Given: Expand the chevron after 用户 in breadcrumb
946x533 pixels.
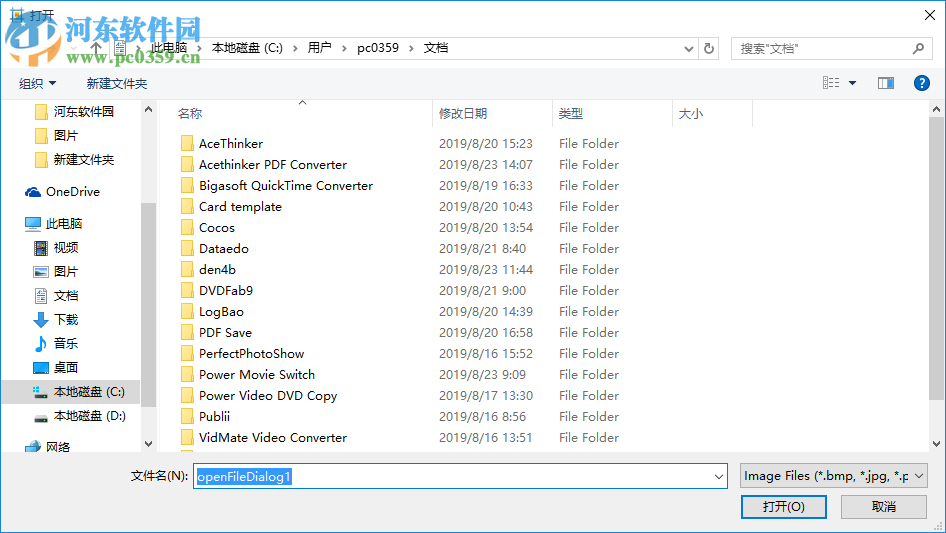Looking at the screenshot, I should 344,48.
